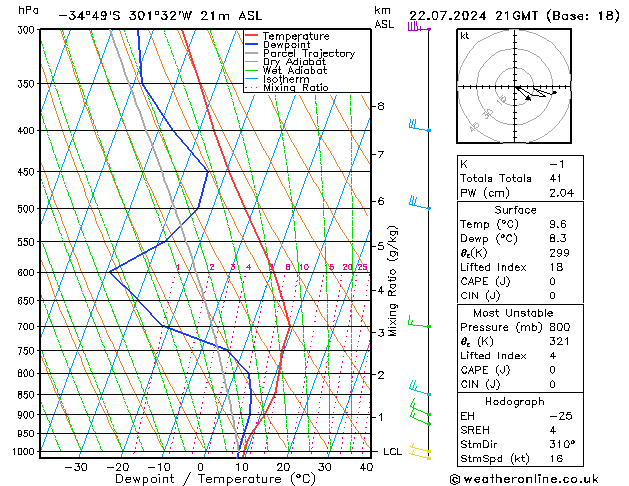Screen dimensions: 629x486
Task: Click the yellow wind barb near 1000 hPa
Action: click(x=421, y=453)
